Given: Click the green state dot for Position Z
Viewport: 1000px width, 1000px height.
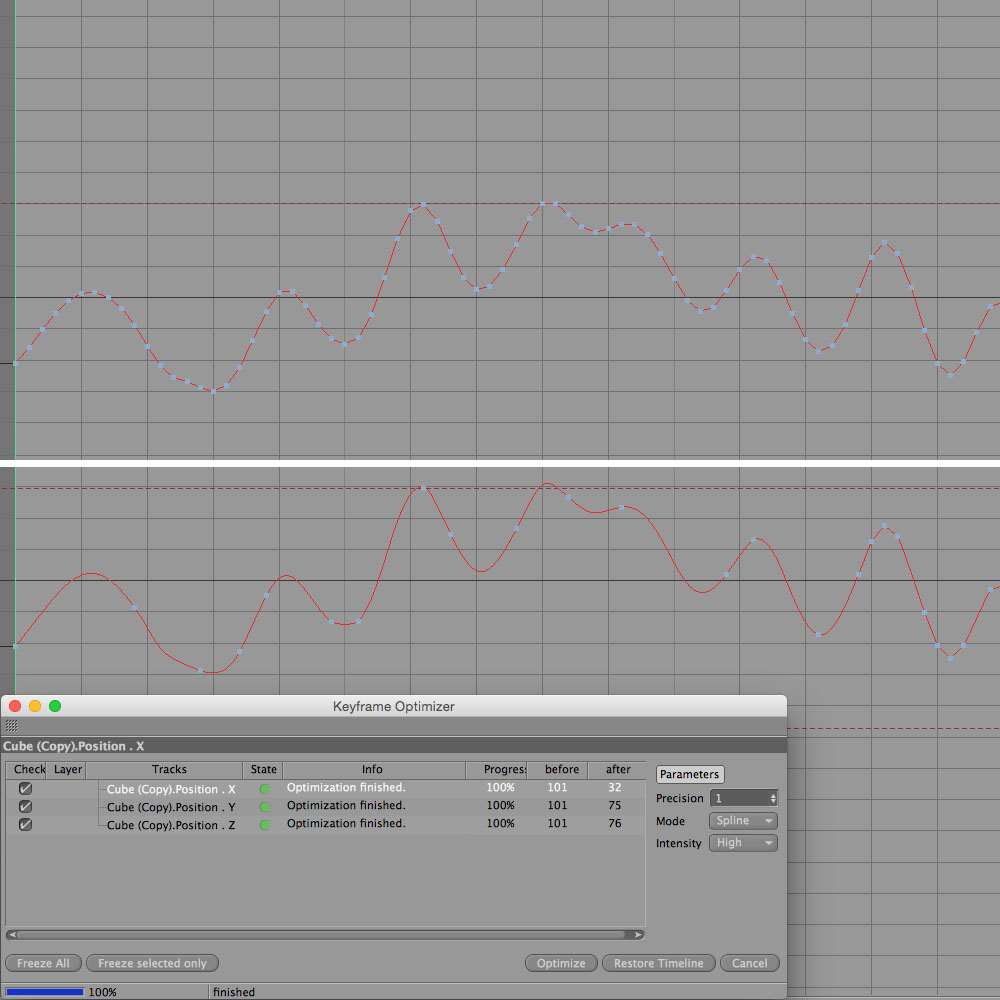Looking at the screenshot, I should tap(265, 825).
